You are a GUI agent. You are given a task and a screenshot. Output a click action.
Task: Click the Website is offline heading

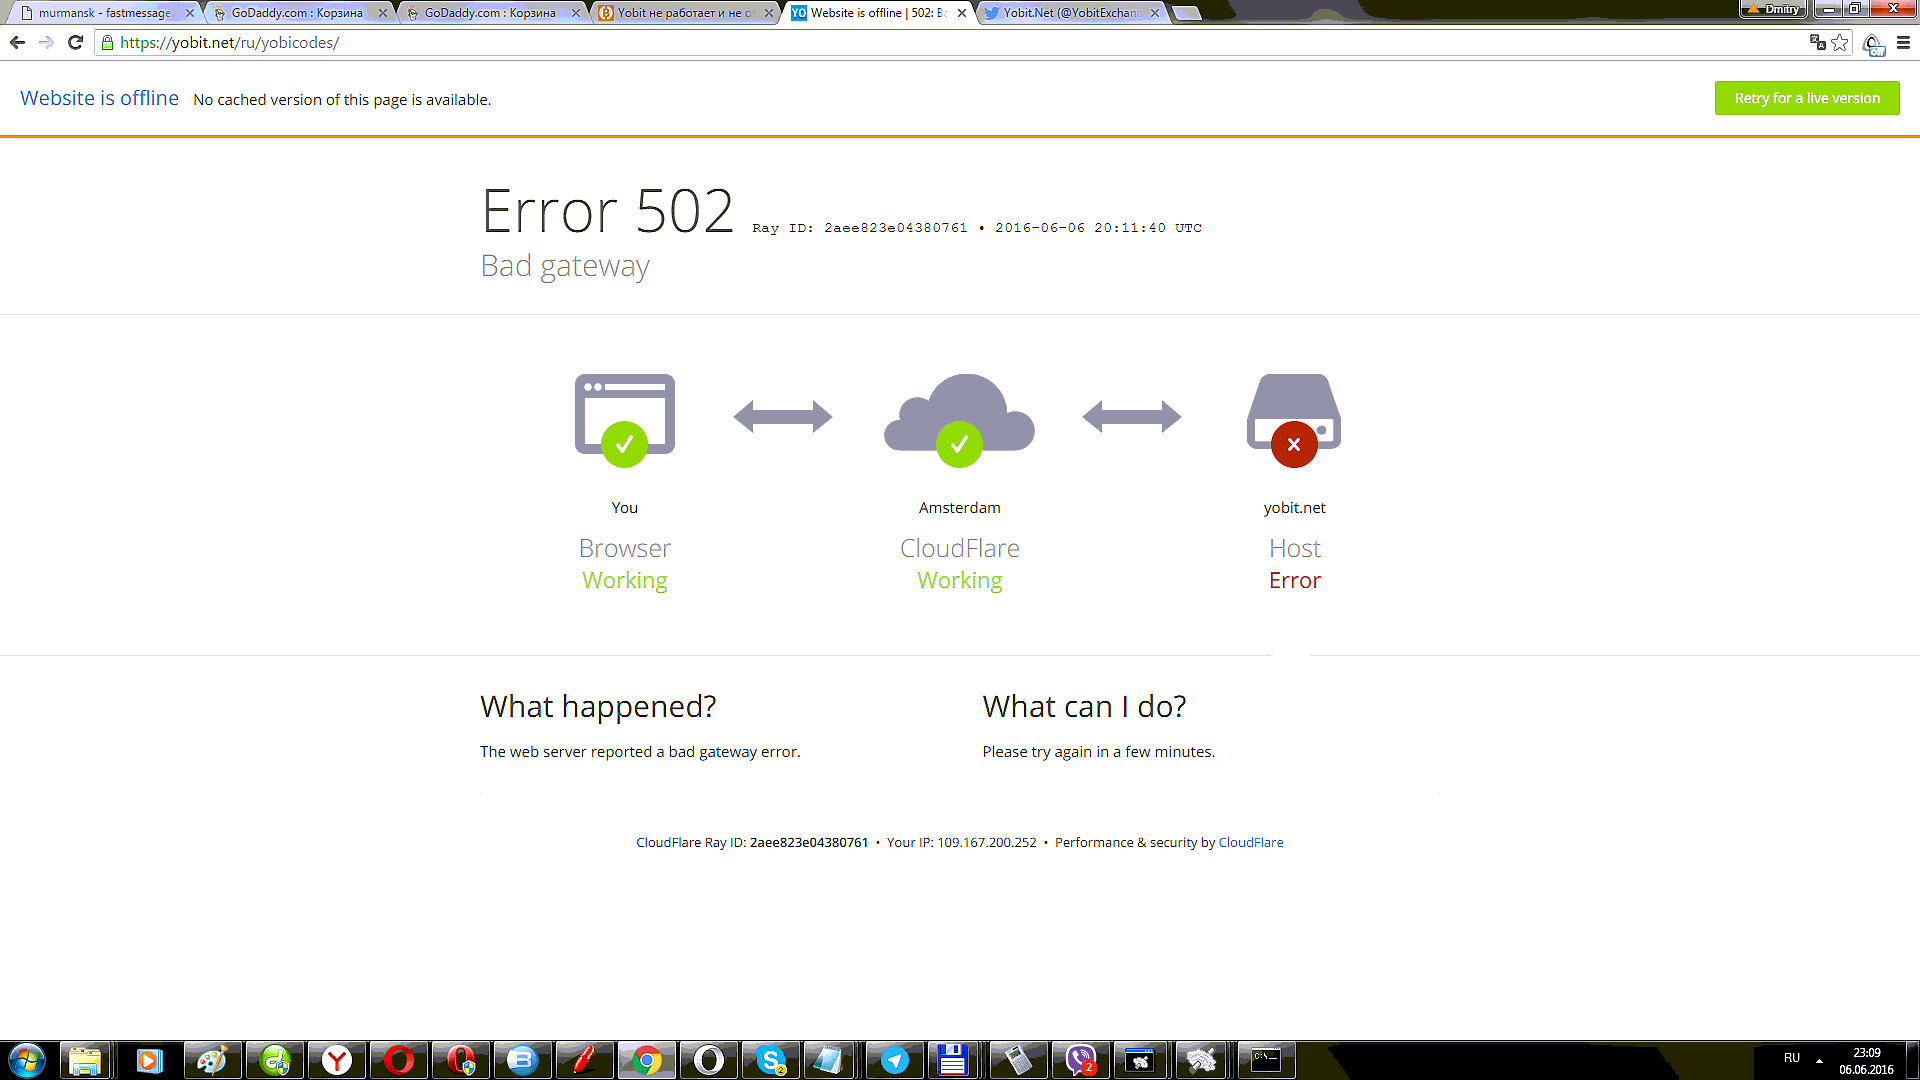point(99,98)
